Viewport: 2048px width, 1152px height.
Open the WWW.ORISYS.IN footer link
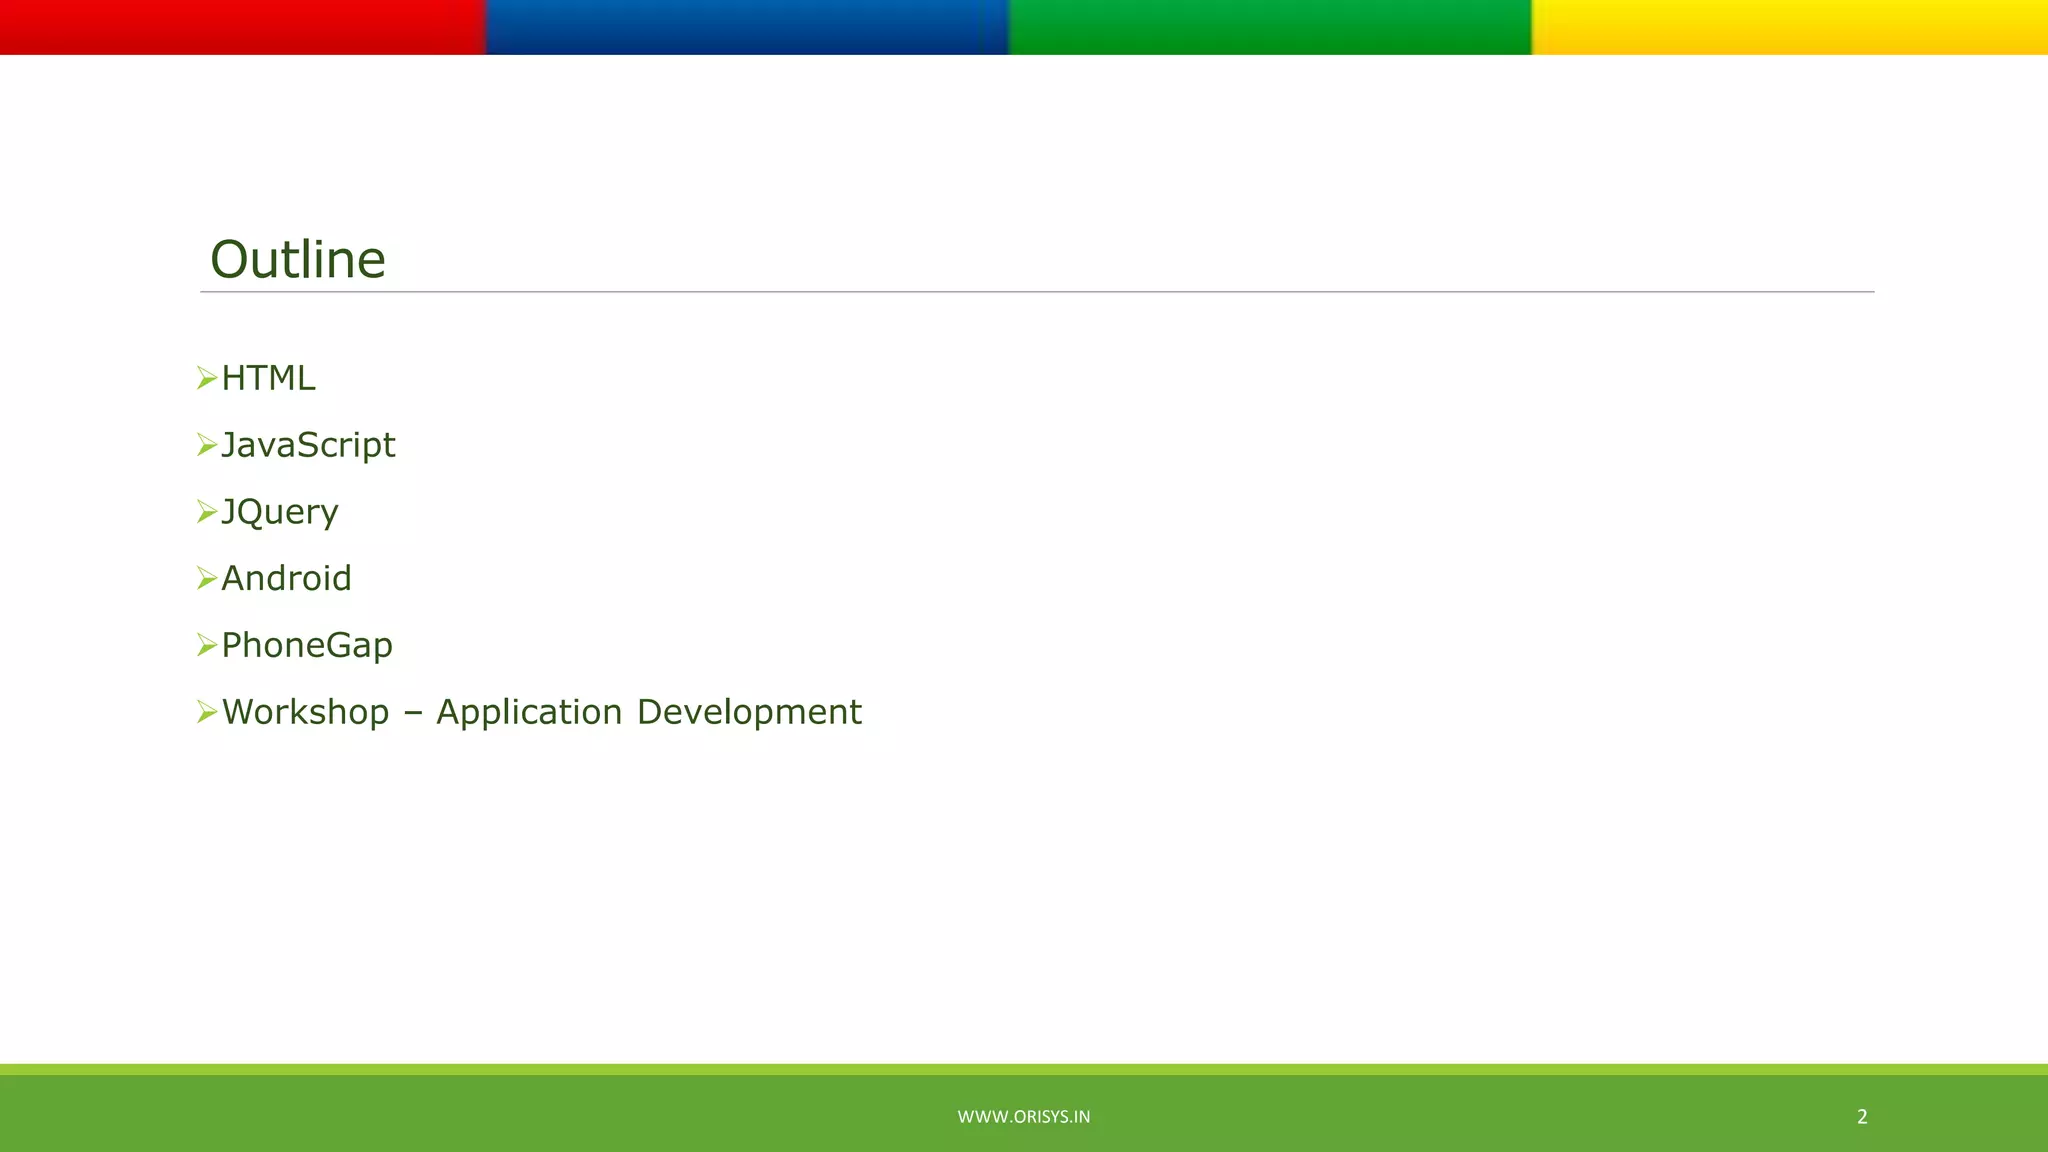[1023, 1117]
